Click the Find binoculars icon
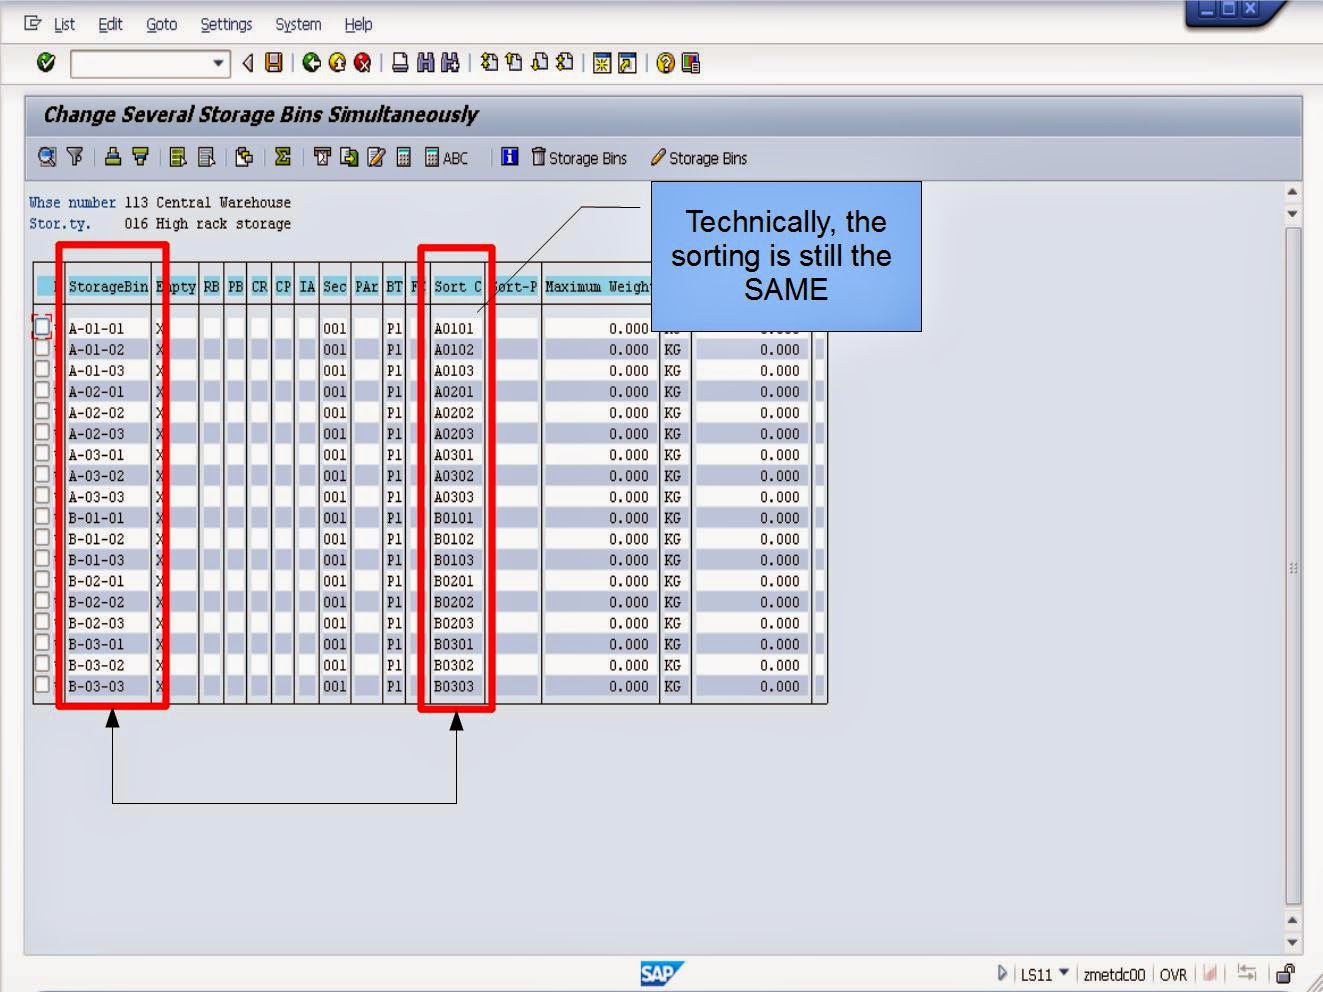The height and width of the screenshot is (992, 1323). click(x=425, y=62)
